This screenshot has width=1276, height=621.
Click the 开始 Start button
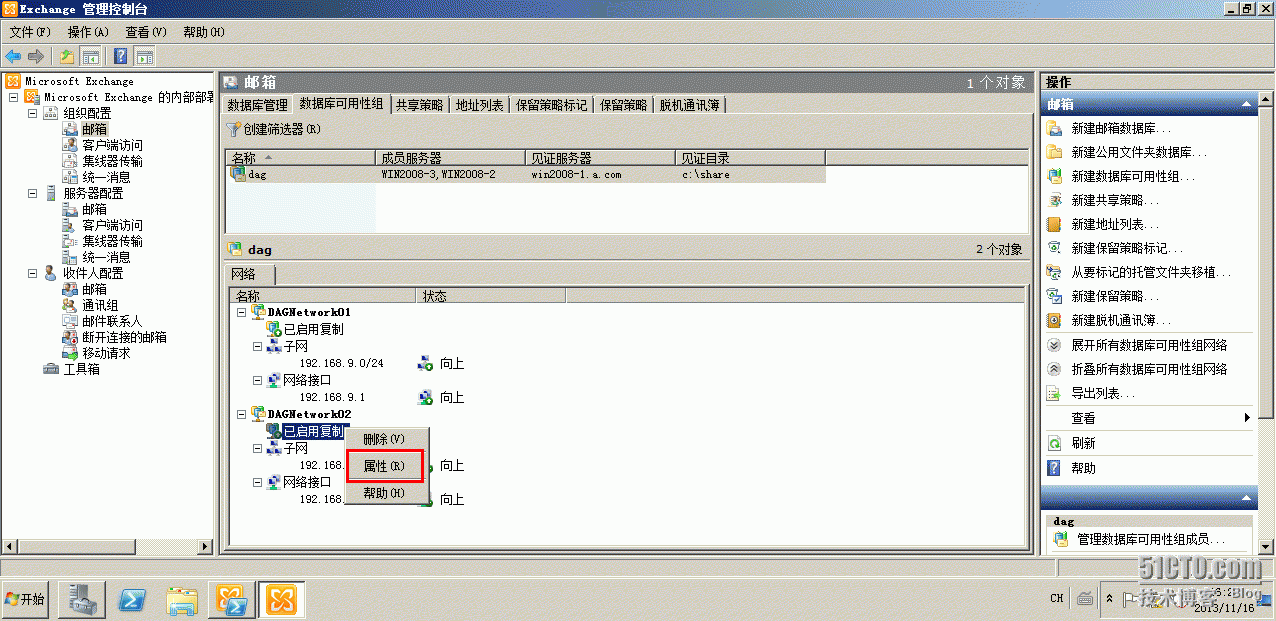pos(26,599)
